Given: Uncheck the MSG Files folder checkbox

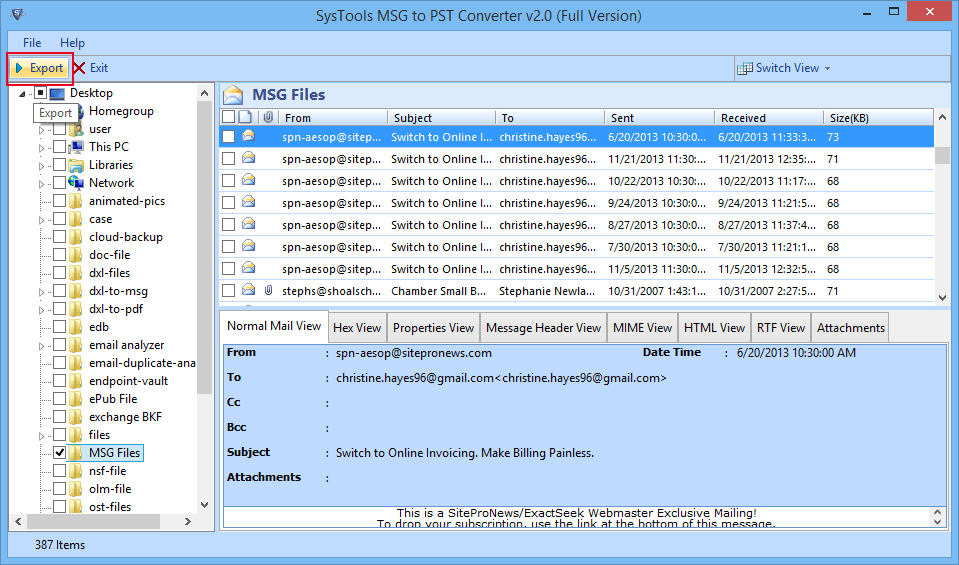Looking at the screenshot, I should tap(60, 453).
